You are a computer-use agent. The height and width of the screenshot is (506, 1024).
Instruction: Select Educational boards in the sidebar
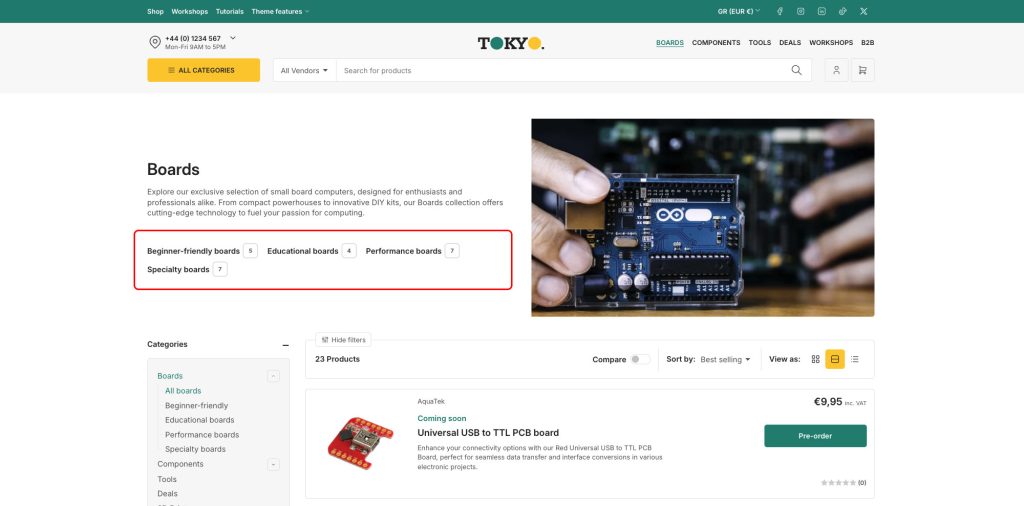coord(199,420)
